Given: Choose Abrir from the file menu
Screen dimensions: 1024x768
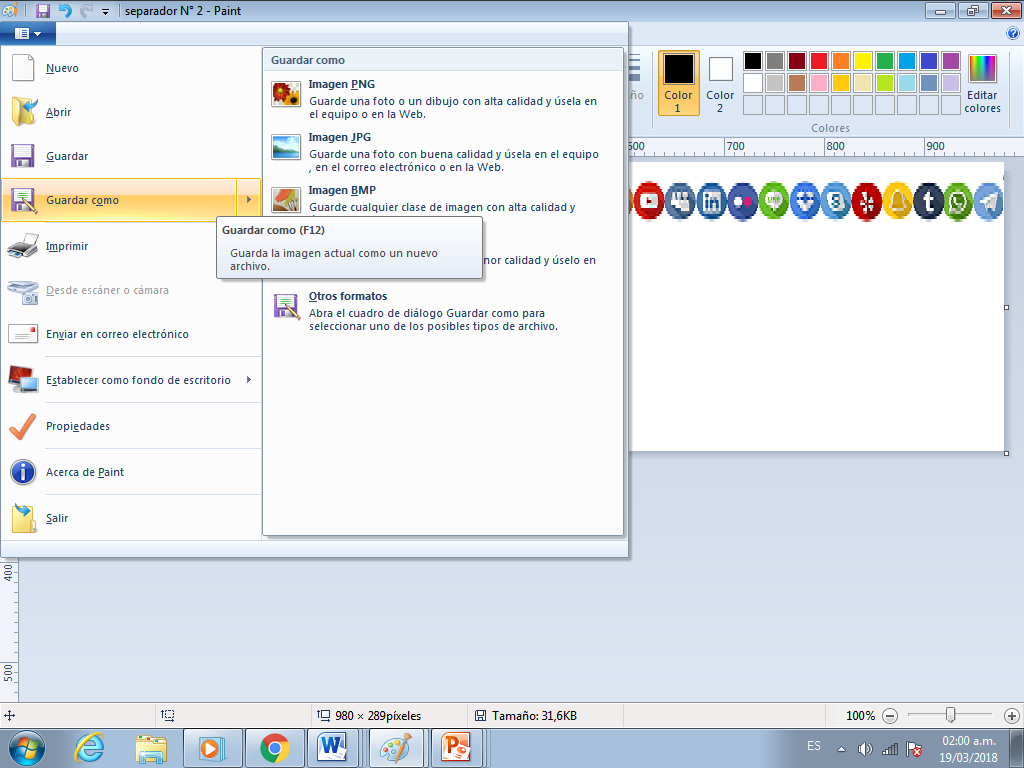Looking at the screenshot, I should [x=131, y=112].
